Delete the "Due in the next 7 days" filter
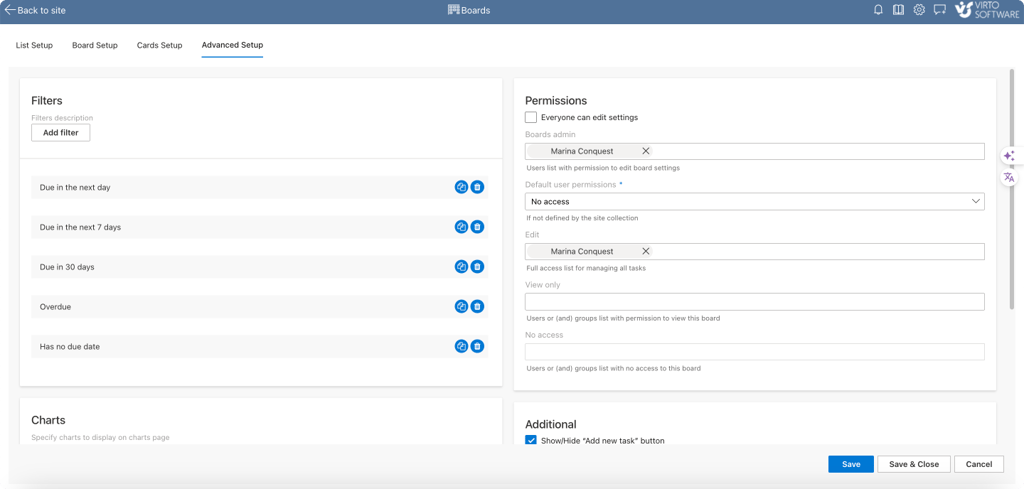The image size is (1024, 489). point(477,227)
